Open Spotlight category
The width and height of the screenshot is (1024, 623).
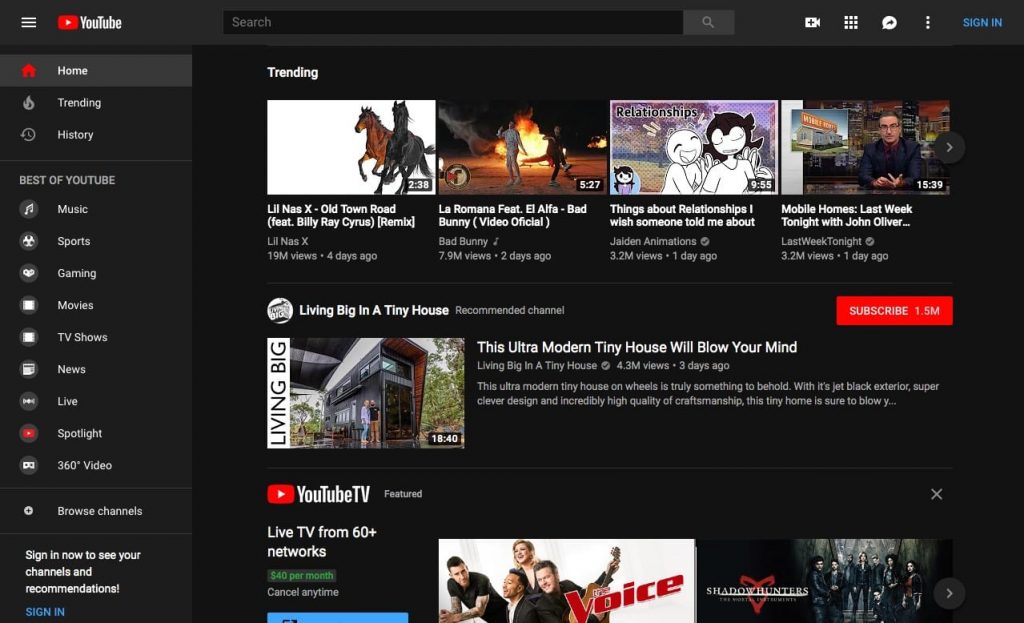click(x=96, y=433)
